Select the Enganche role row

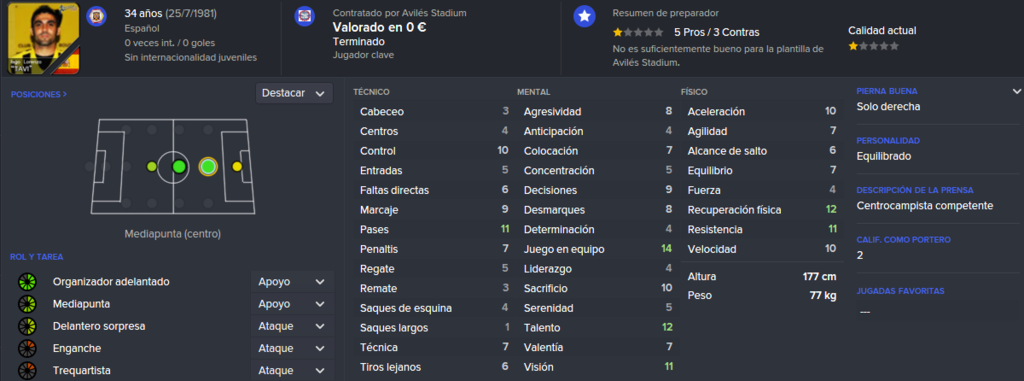pyautogui.click(x=175, y=348)
